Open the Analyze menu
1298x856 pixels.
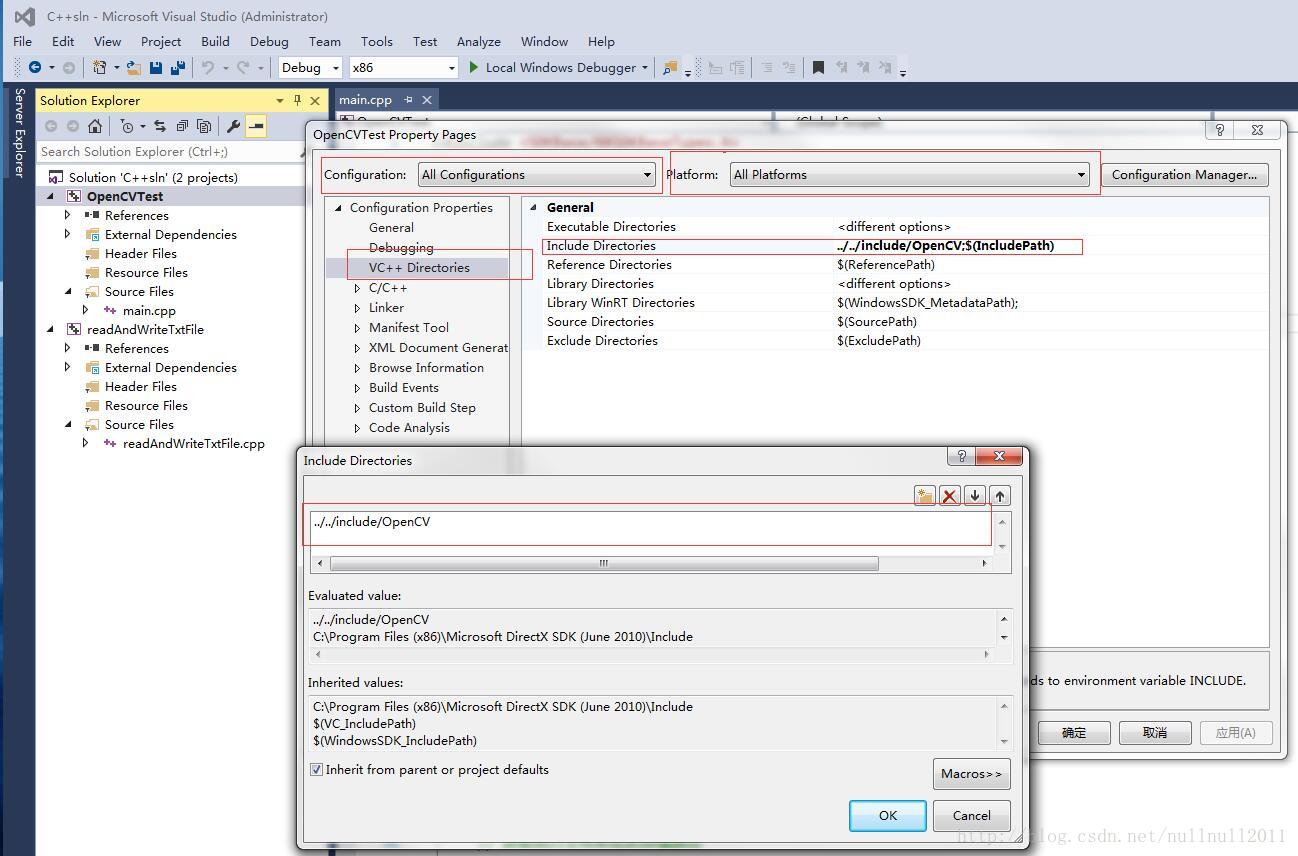point(478,41)
